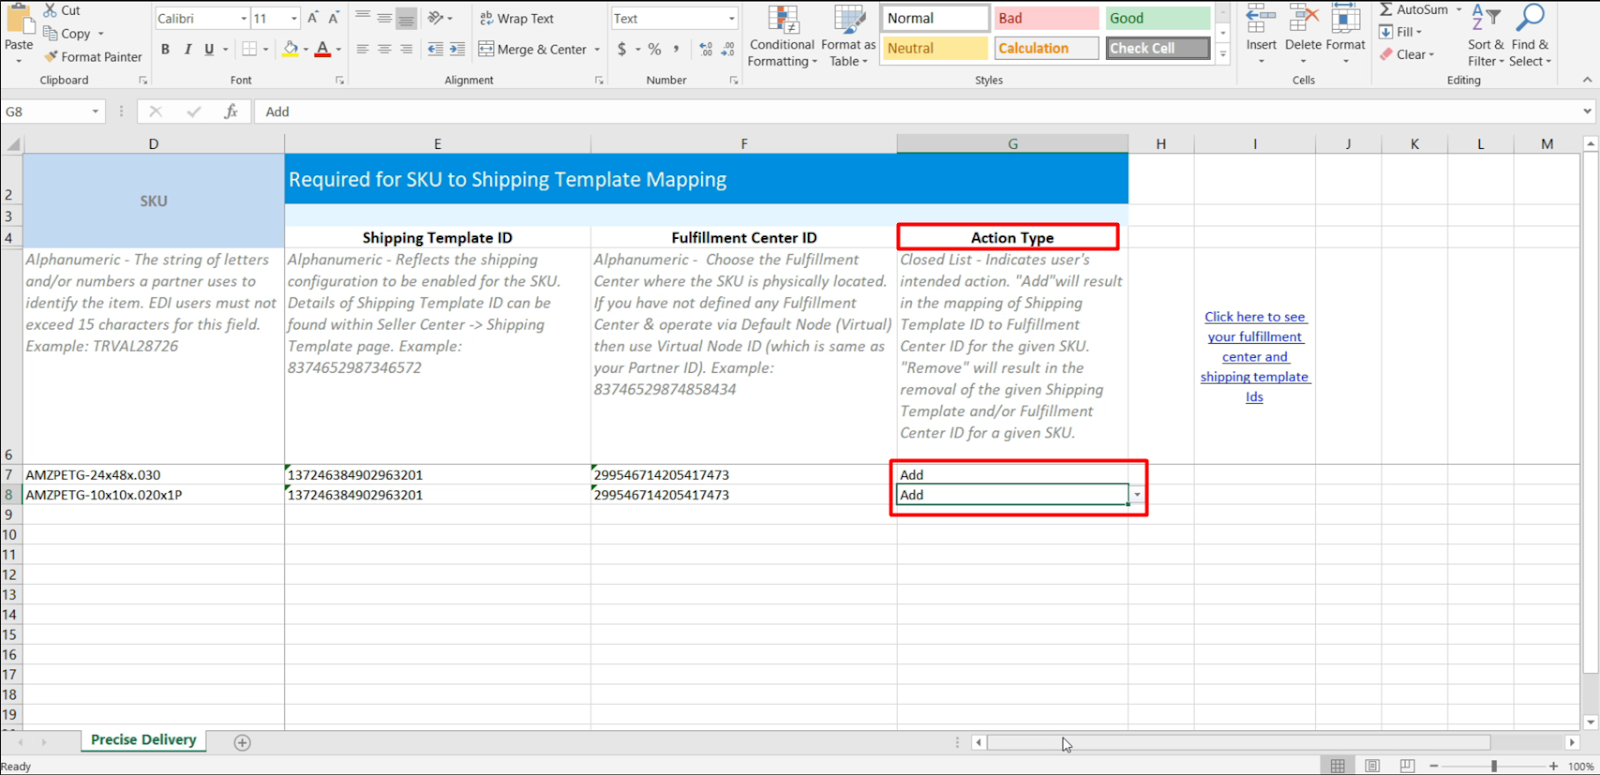Top align the cell content

pos(363,18)
